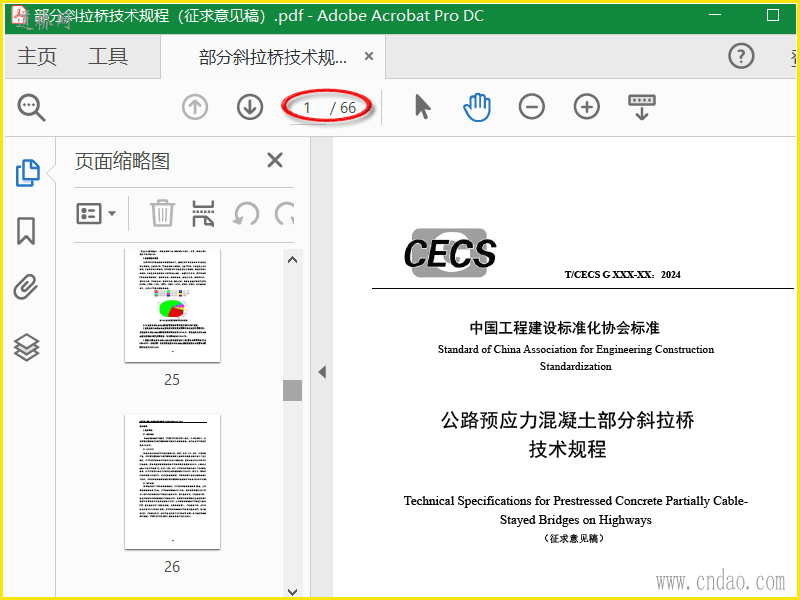Screen dimensions: 800x600
Task: Click the Standardization text line
Action: pos(576,366)
